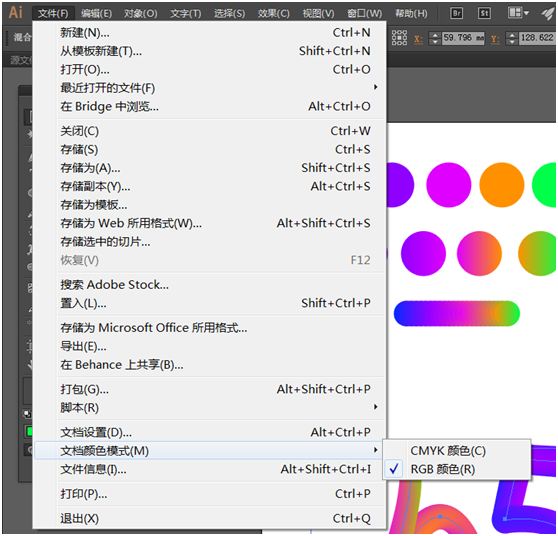Click the green fill color swatch
The image size is (558, 536).
[29, 431]
